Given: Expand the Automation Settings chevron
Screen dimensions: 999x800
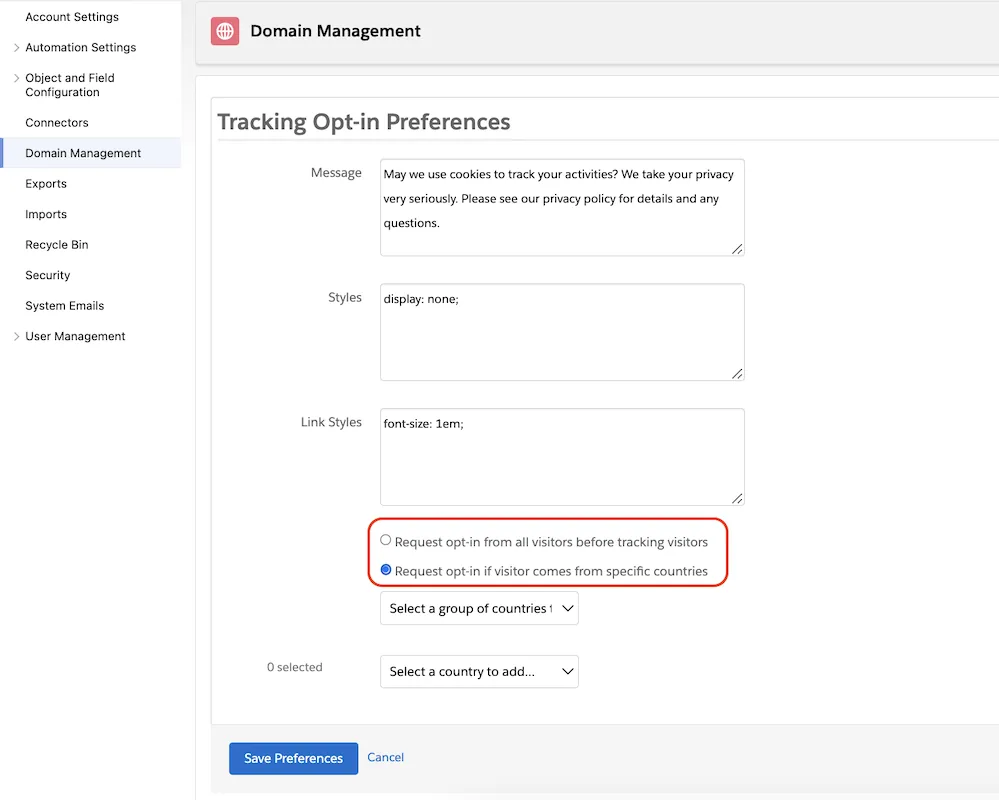Looking at the screenshot, I should pyautogui.click(x=17, y=48).
